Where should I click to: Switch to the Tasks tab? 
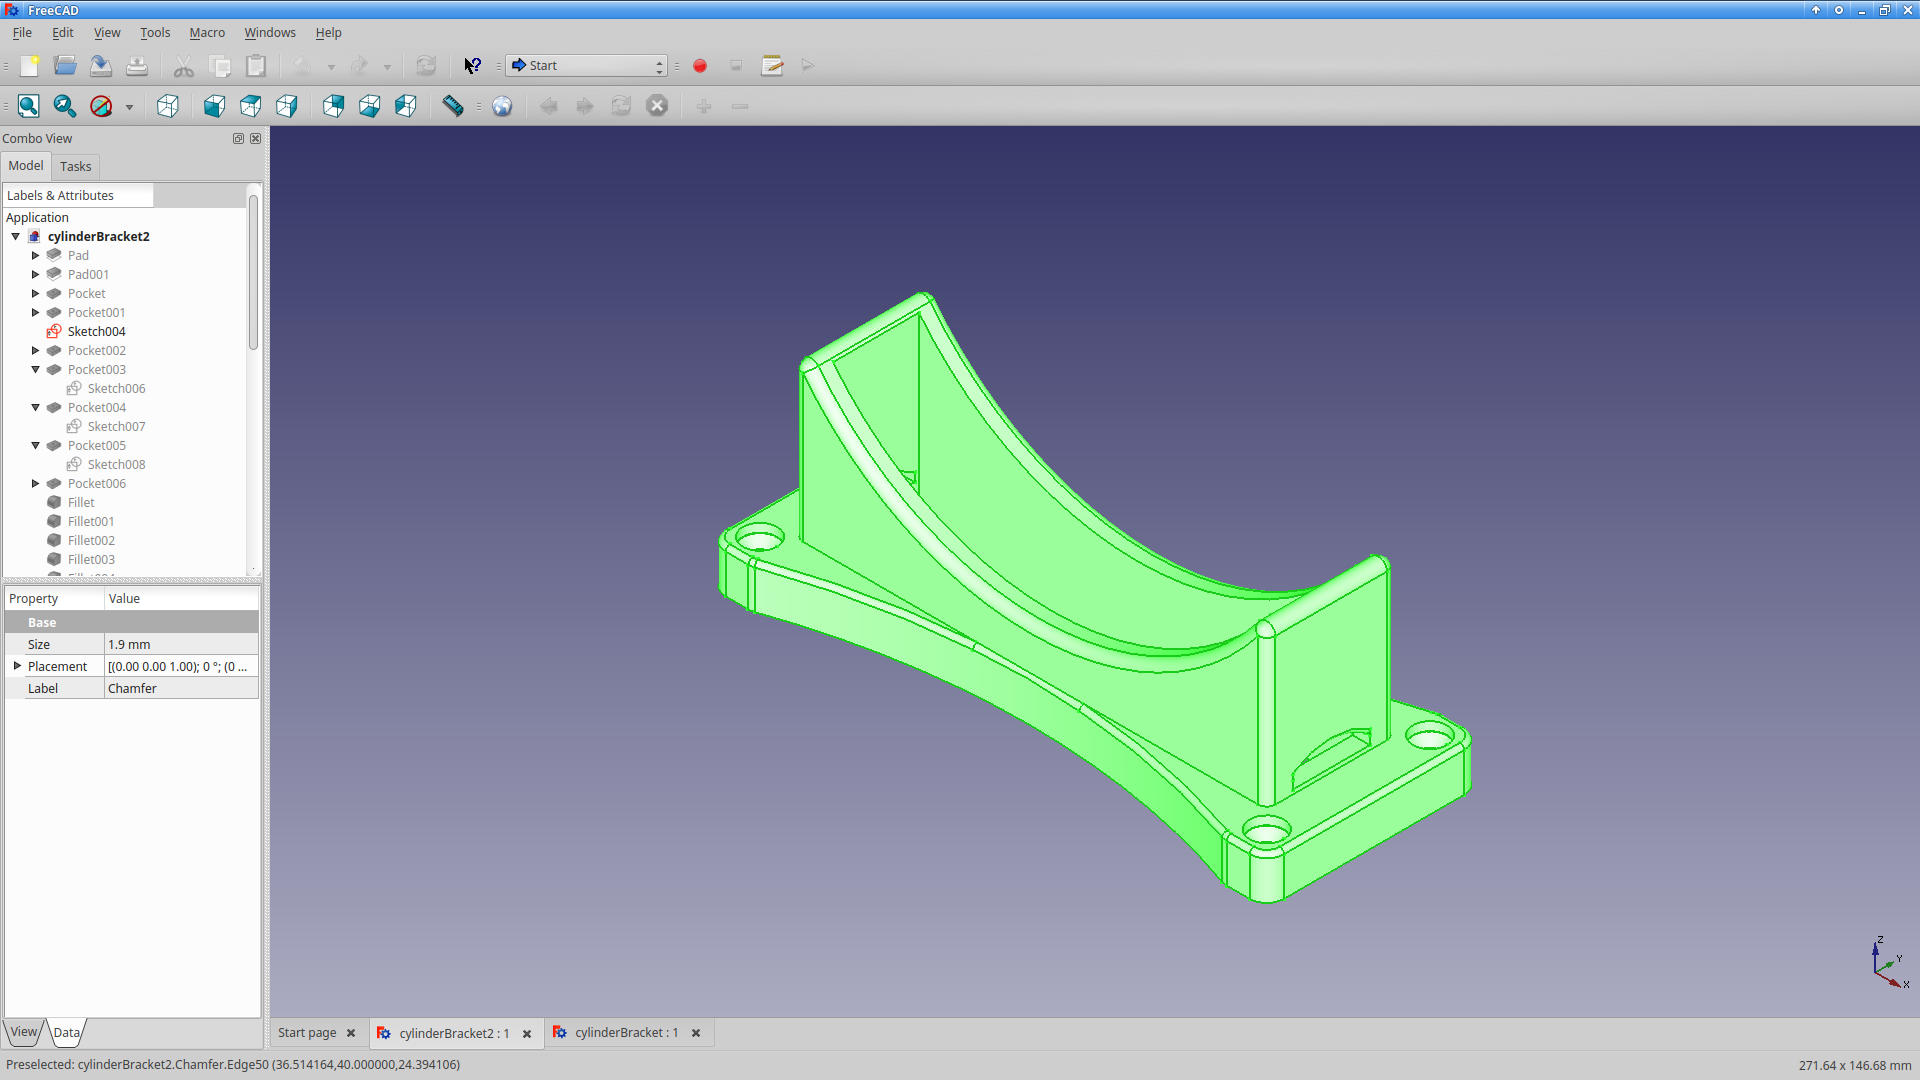pos(76,167)
